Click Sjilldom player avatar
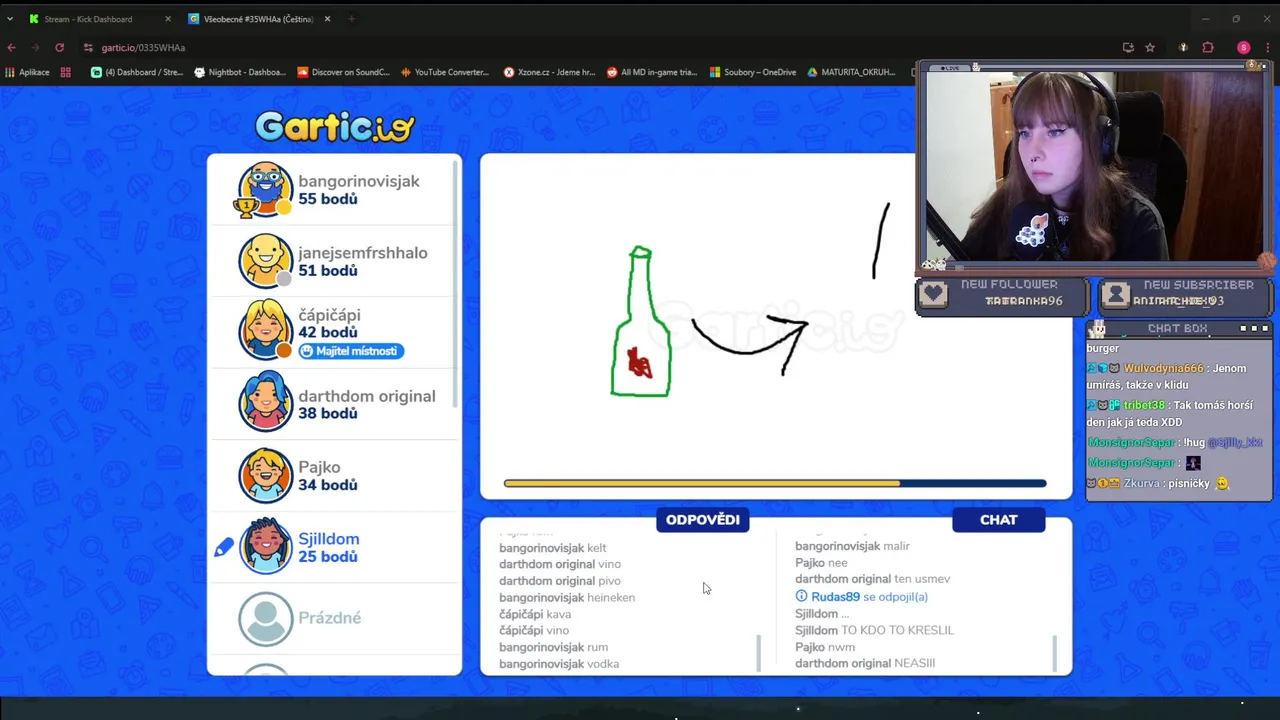 coord(265,547)
